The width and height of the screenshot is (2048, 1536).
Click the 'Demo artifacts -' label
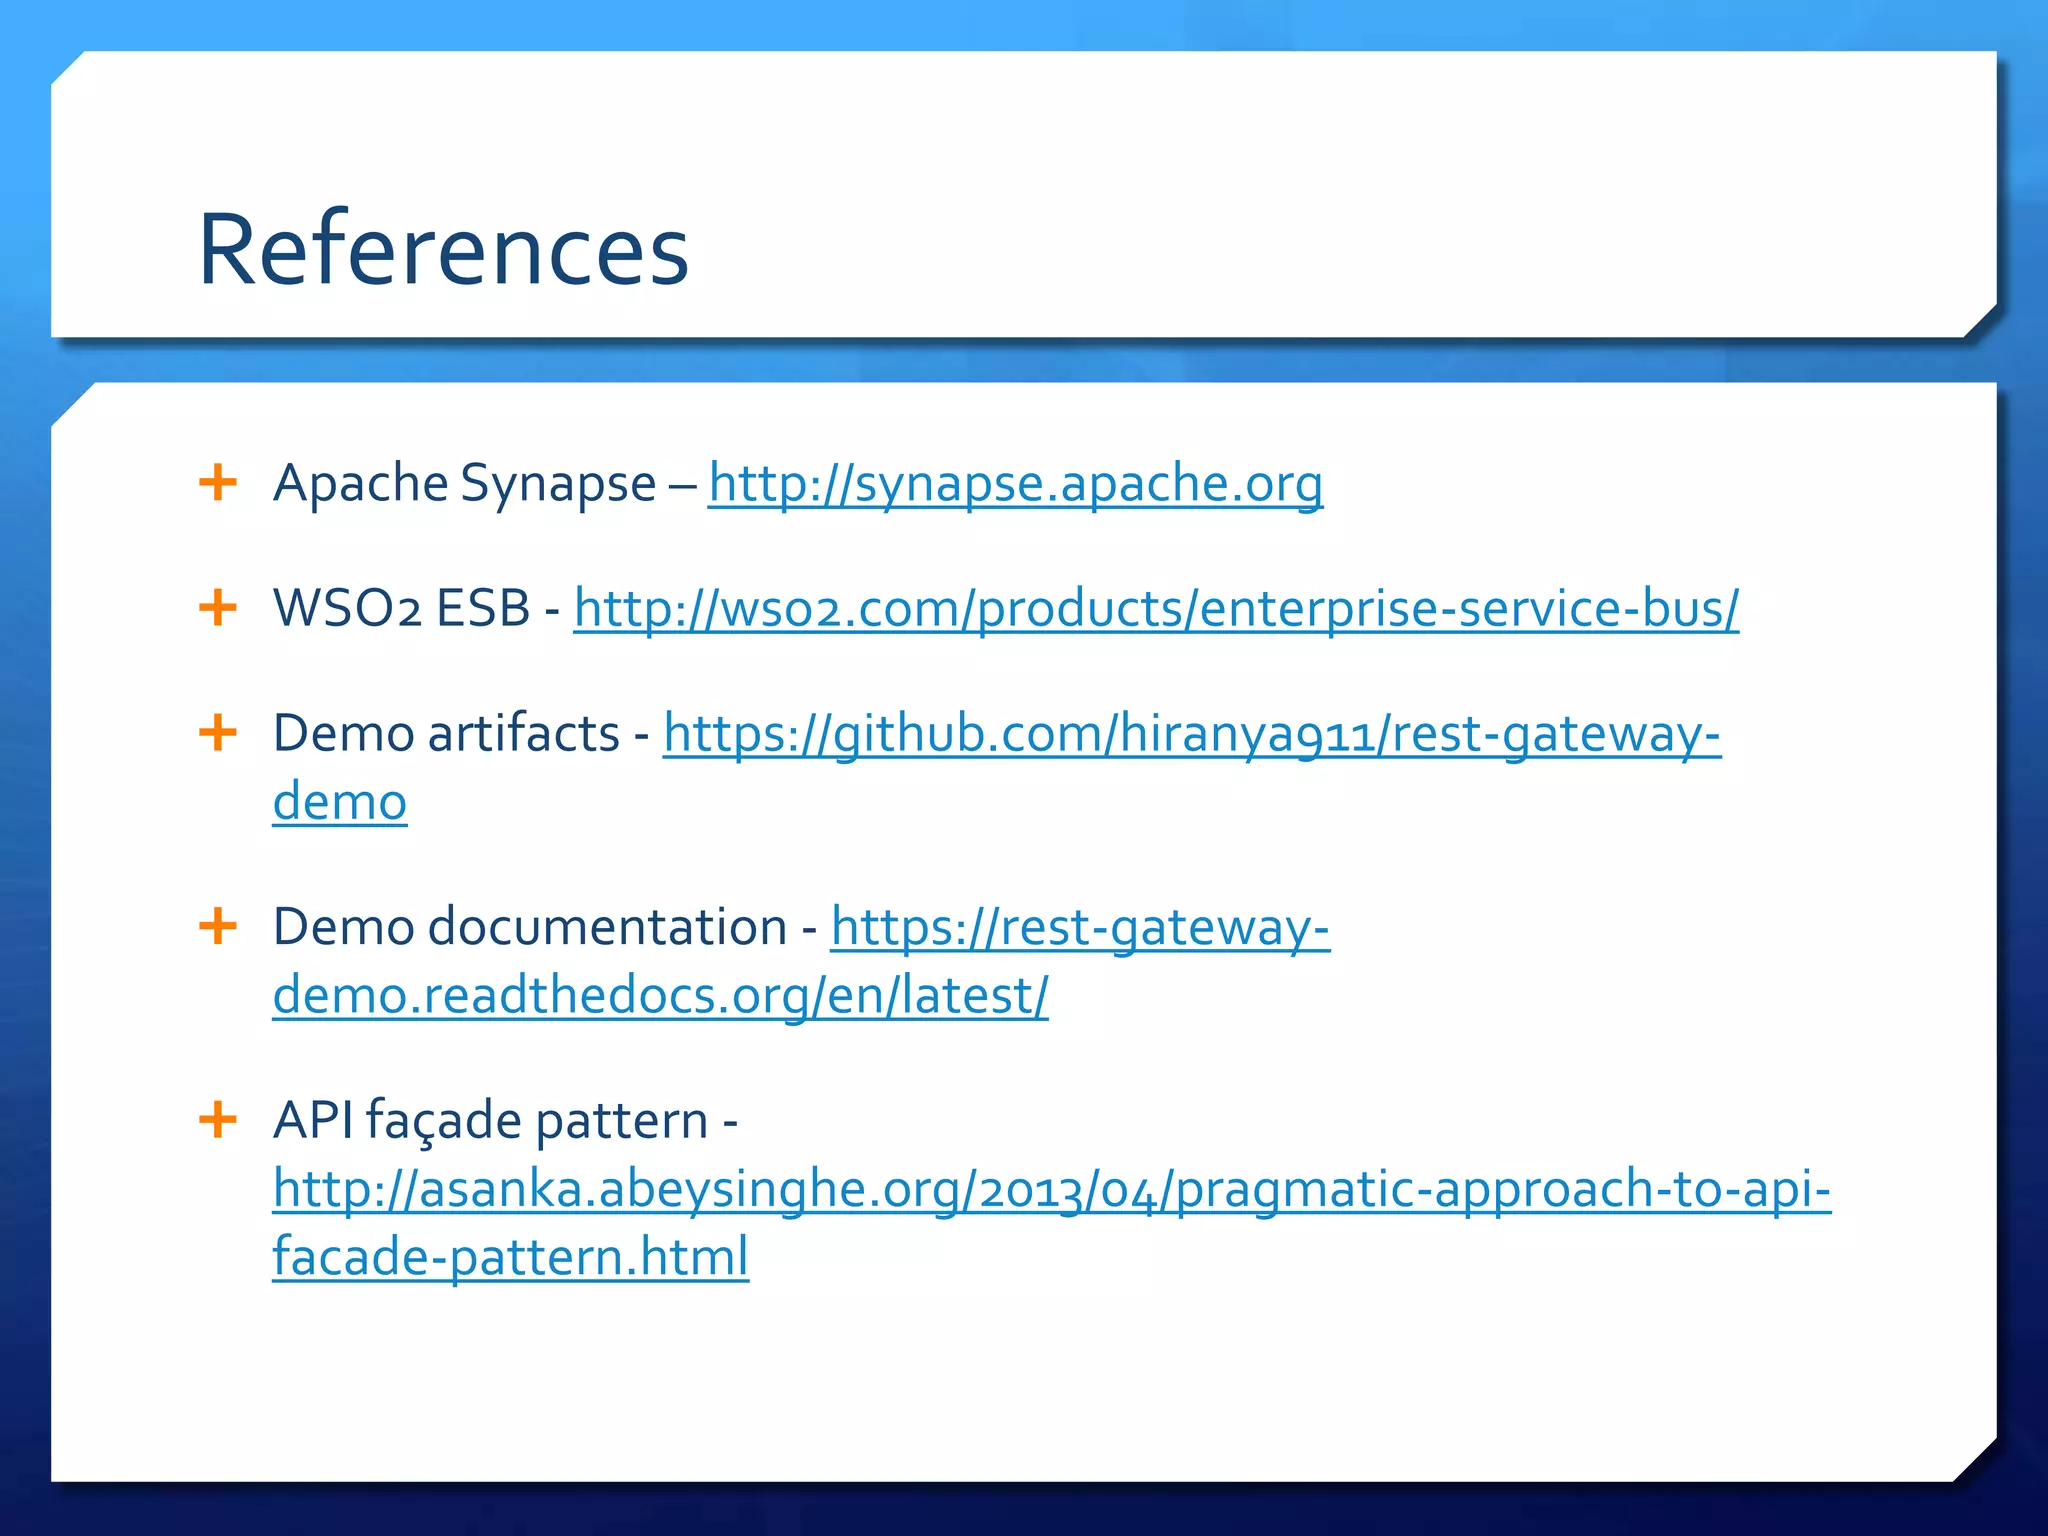[x=461, y=733]
